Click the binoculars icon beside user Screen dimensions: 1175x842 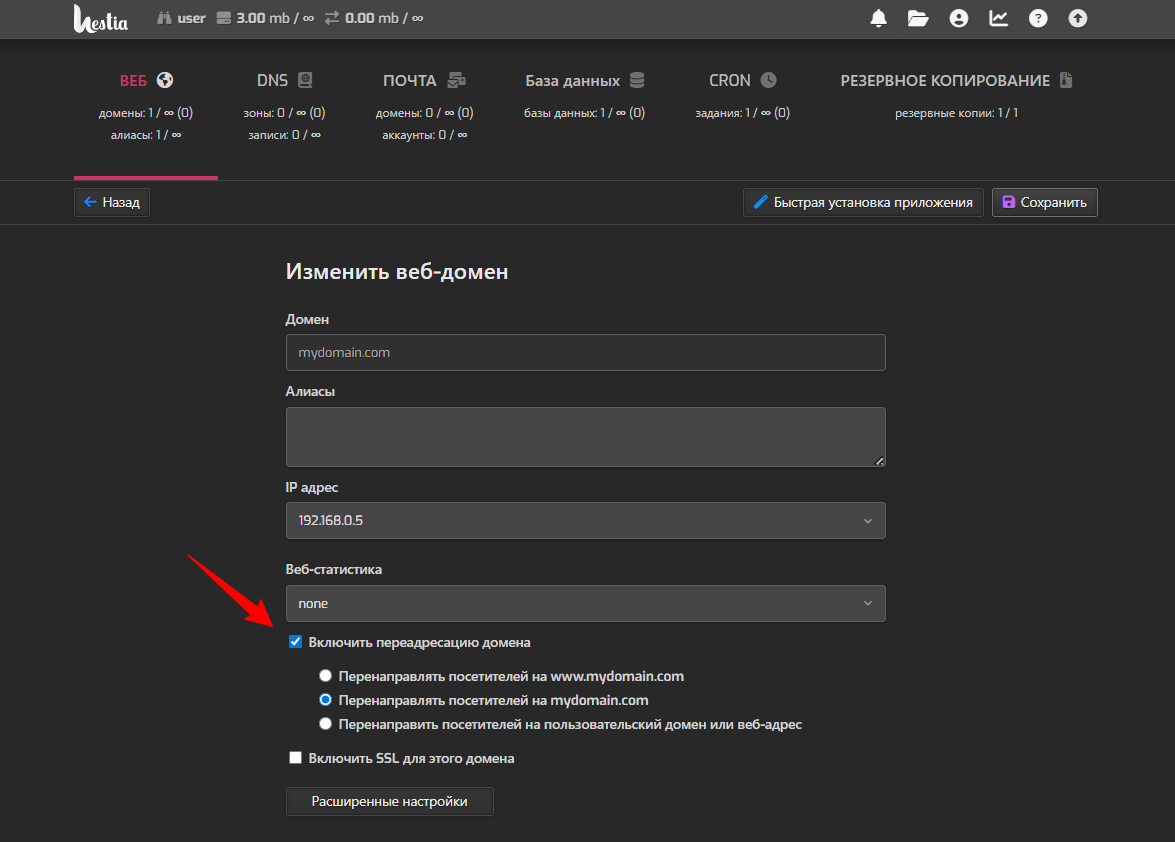point(164,18)
